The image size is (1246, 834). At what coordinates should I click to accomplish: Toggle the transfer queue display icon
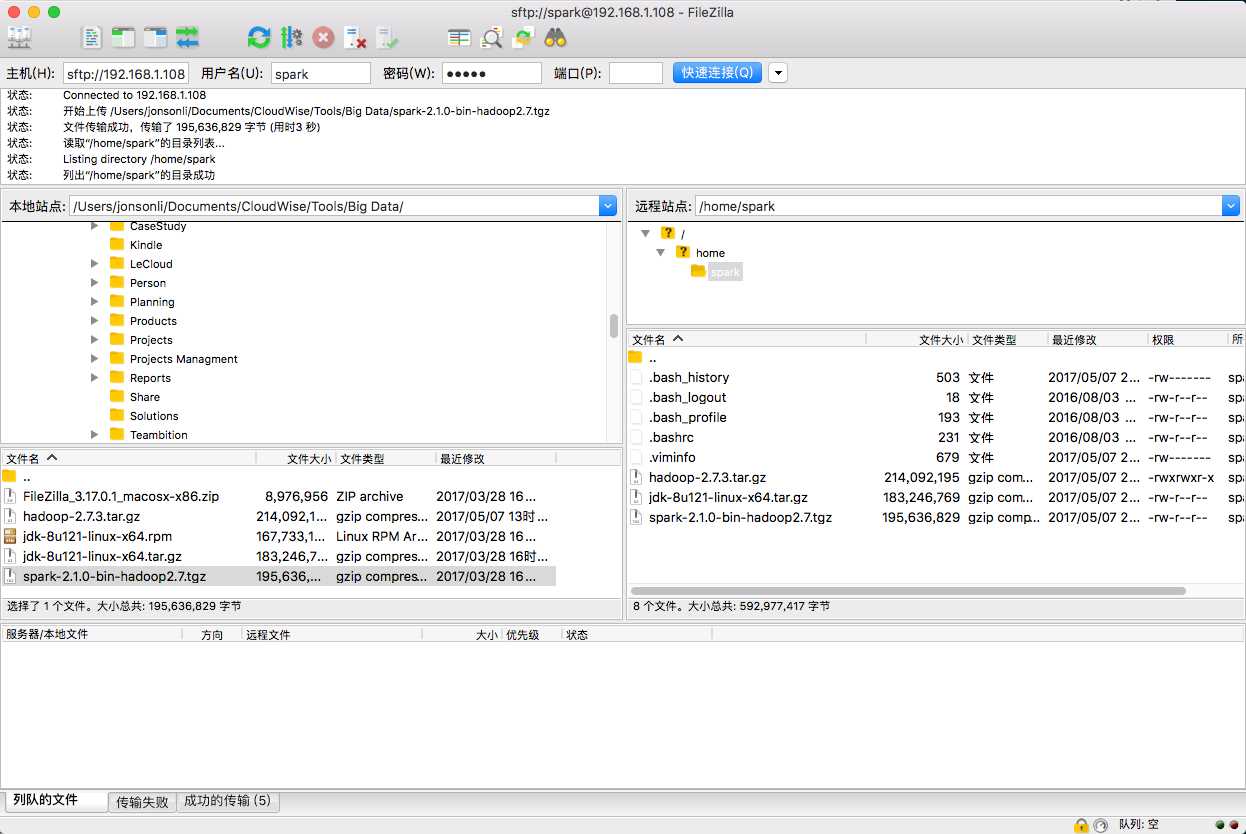pos(187,38)
